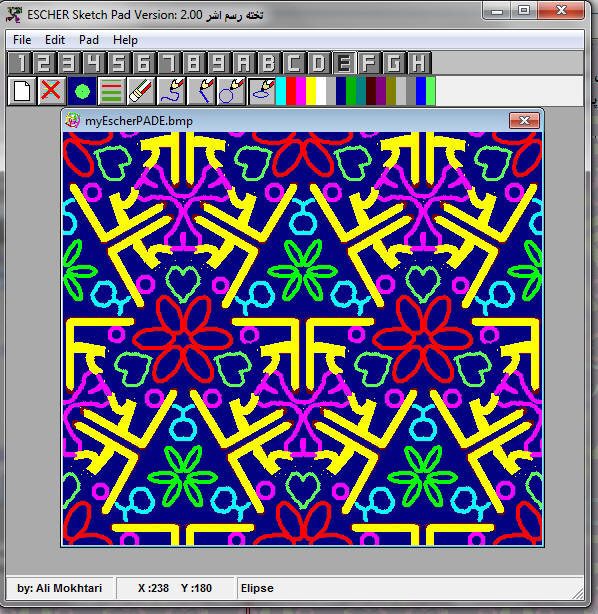
Task: Create a new blank sketch page
Action: pos(22,91)
